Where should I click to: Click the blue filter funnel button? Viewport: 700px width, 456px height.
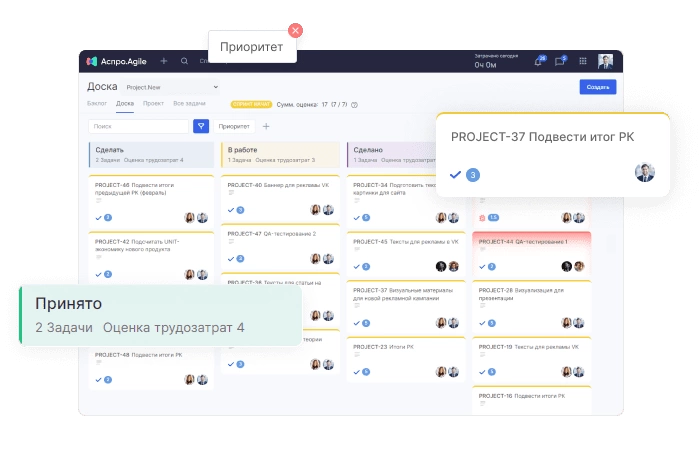(201, 126)
